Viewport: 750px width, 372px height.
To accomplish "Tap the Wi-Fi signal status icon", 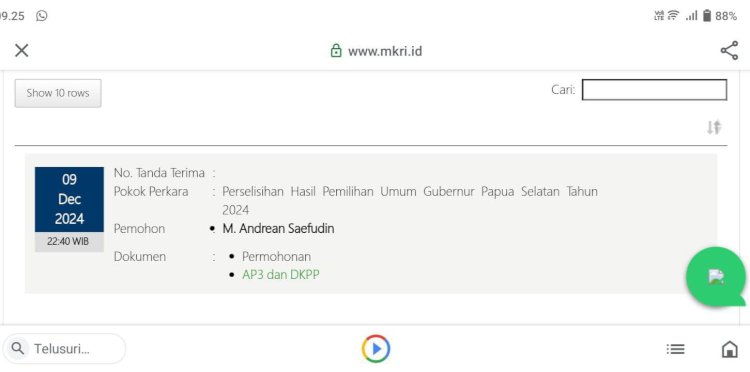I will (673, 16).
